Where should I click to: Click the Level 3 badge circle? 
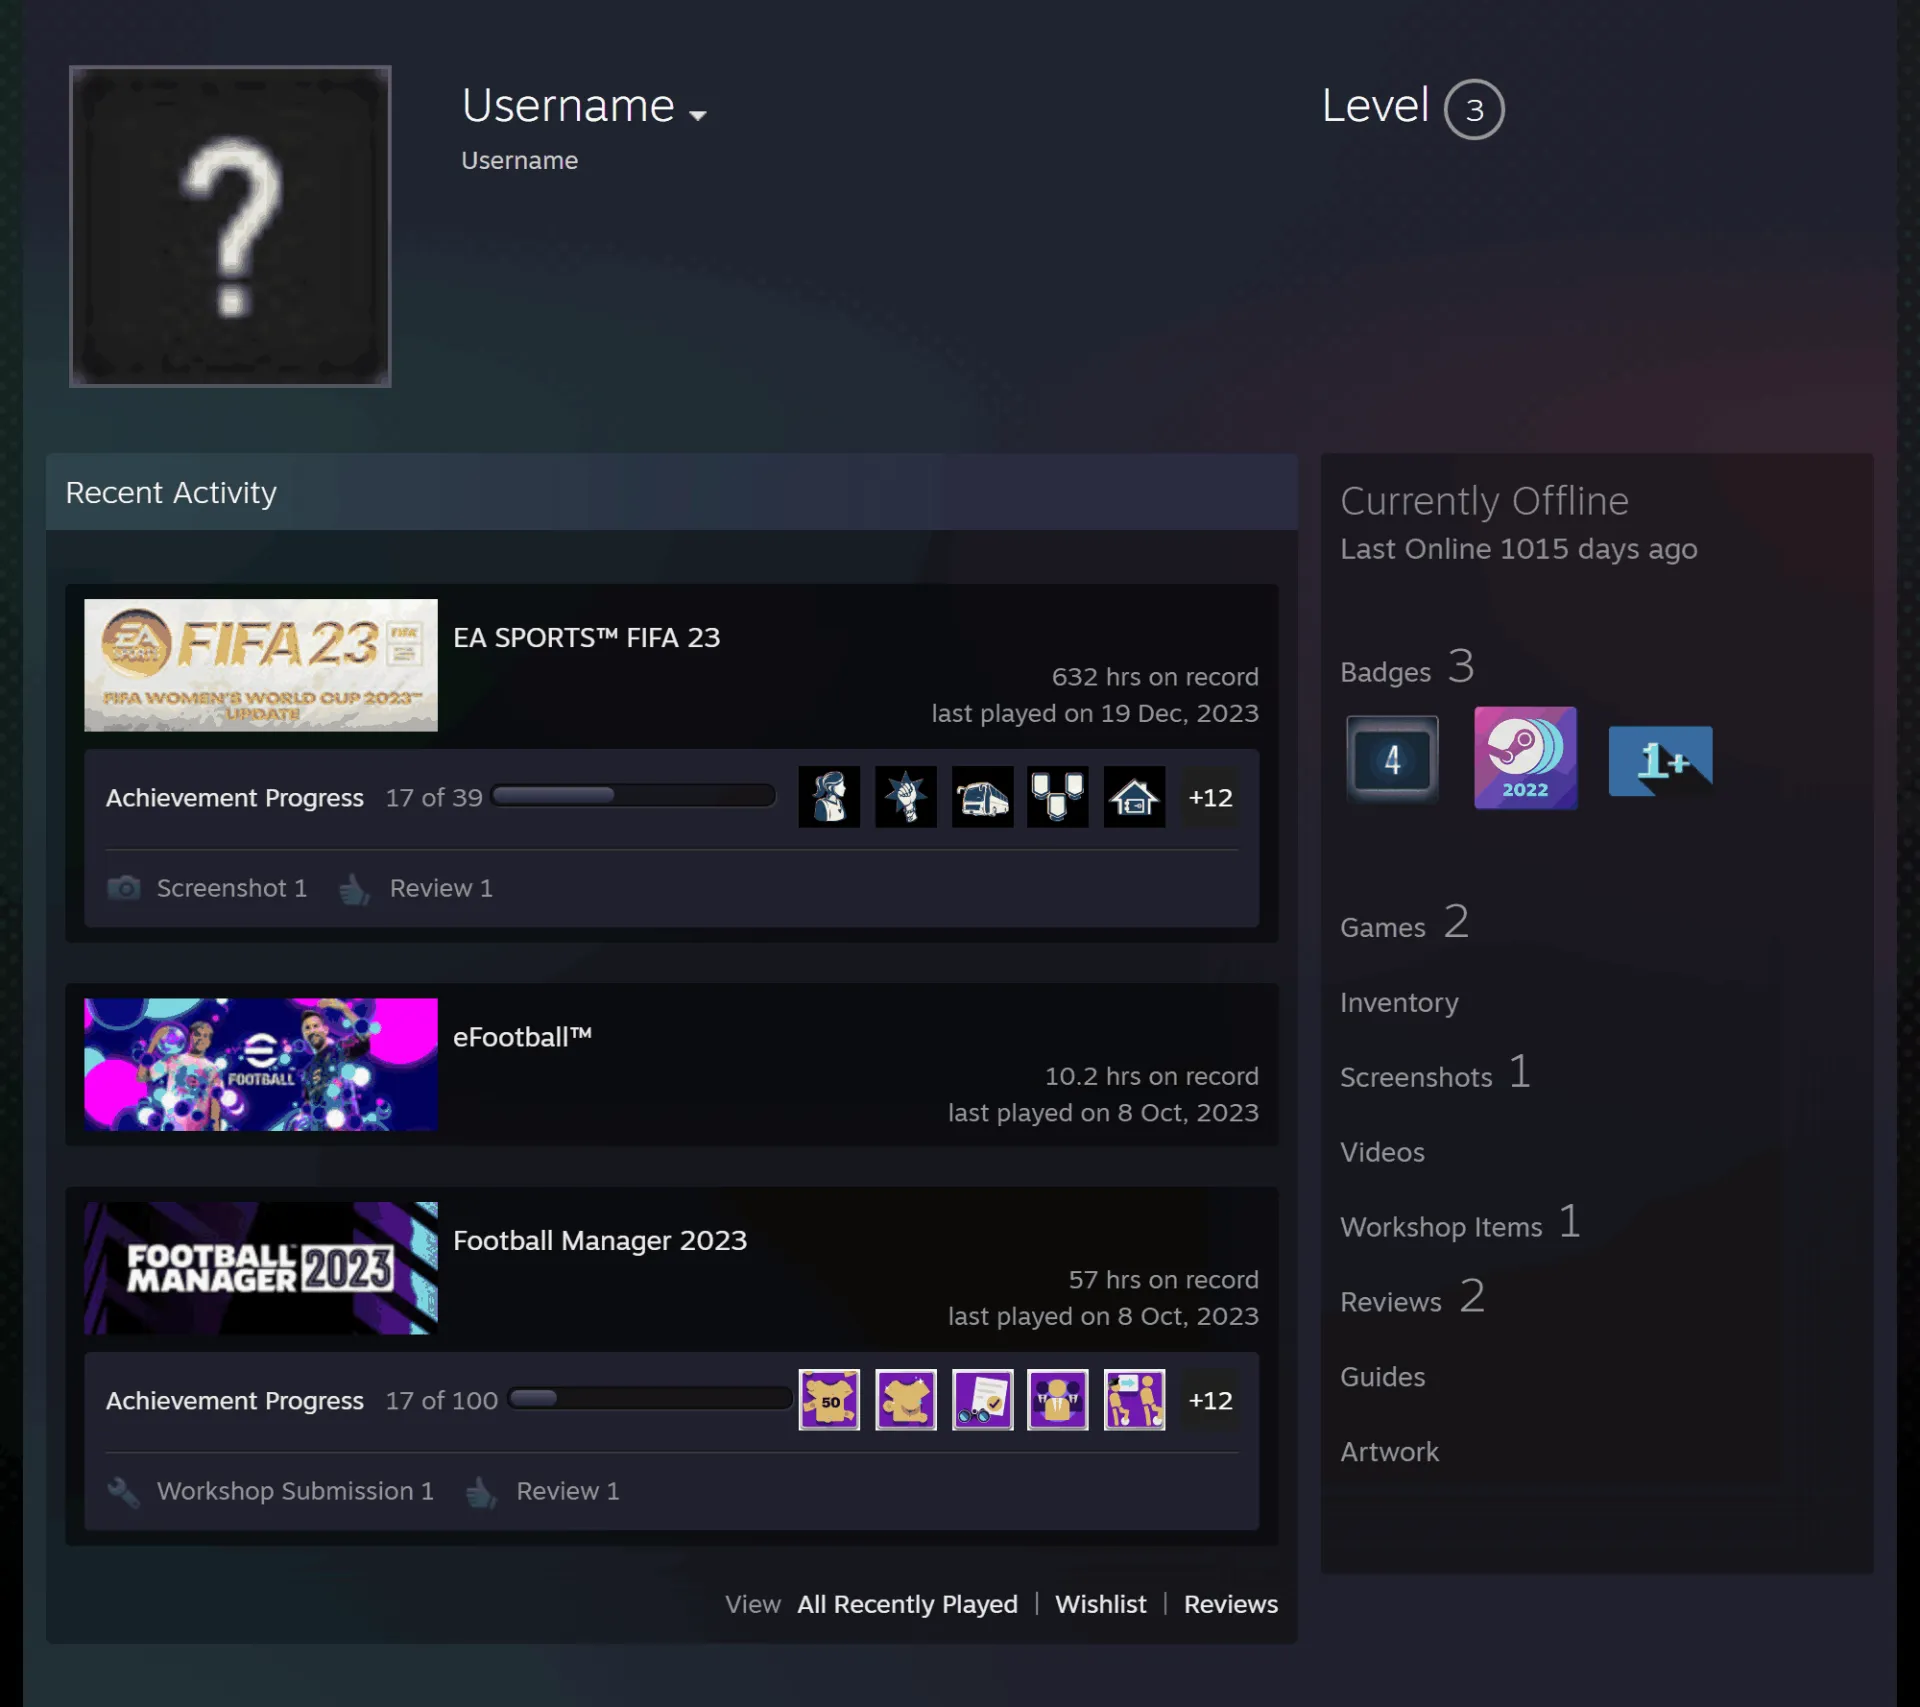tap(1473, 109)
